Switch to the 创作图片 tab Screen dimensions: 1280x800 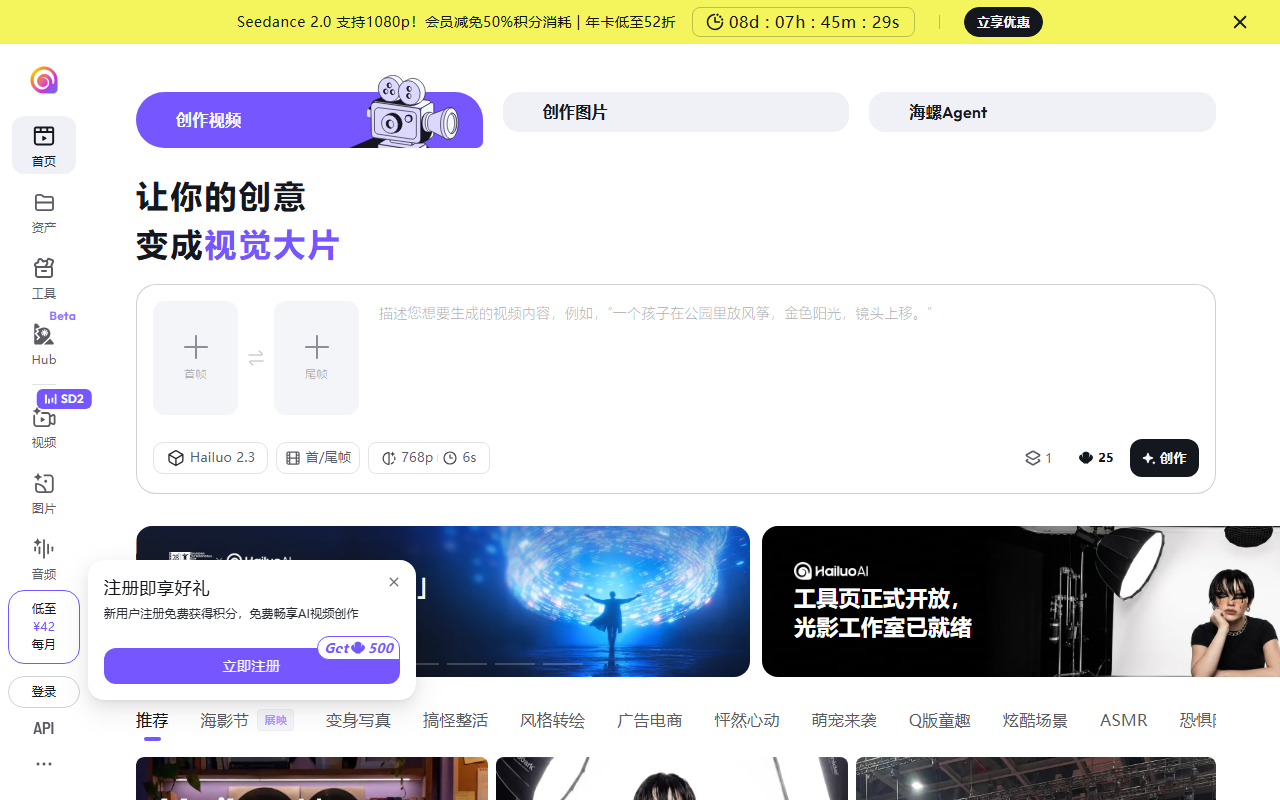(x=676, y=112)
